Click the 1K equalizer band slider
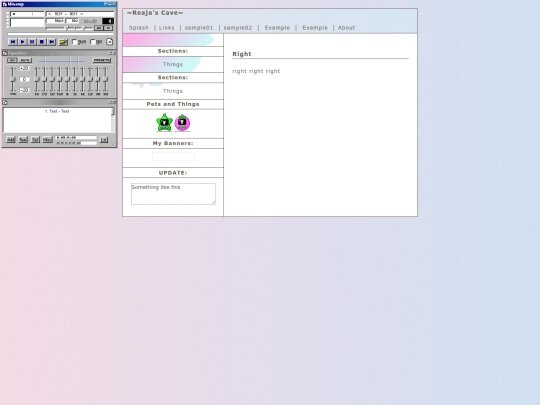 pos(67,80)
